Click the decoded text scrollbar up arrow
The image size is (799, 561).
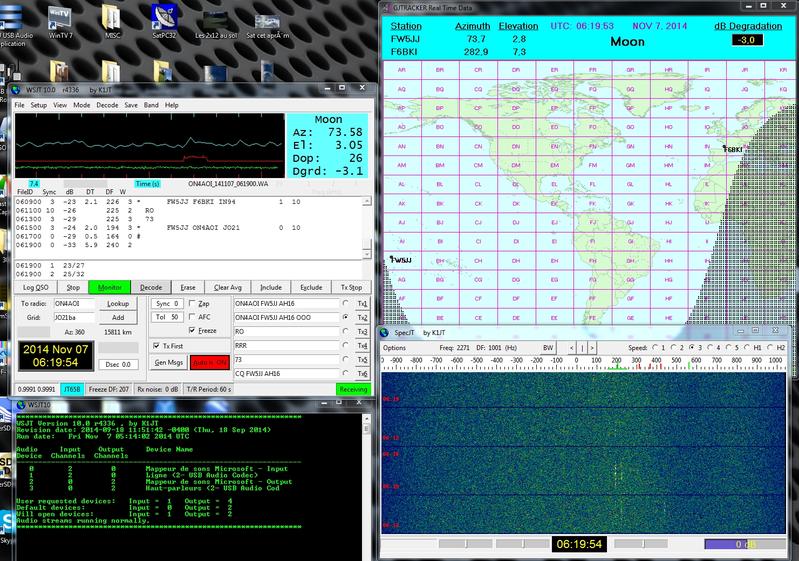click(367, 202)
